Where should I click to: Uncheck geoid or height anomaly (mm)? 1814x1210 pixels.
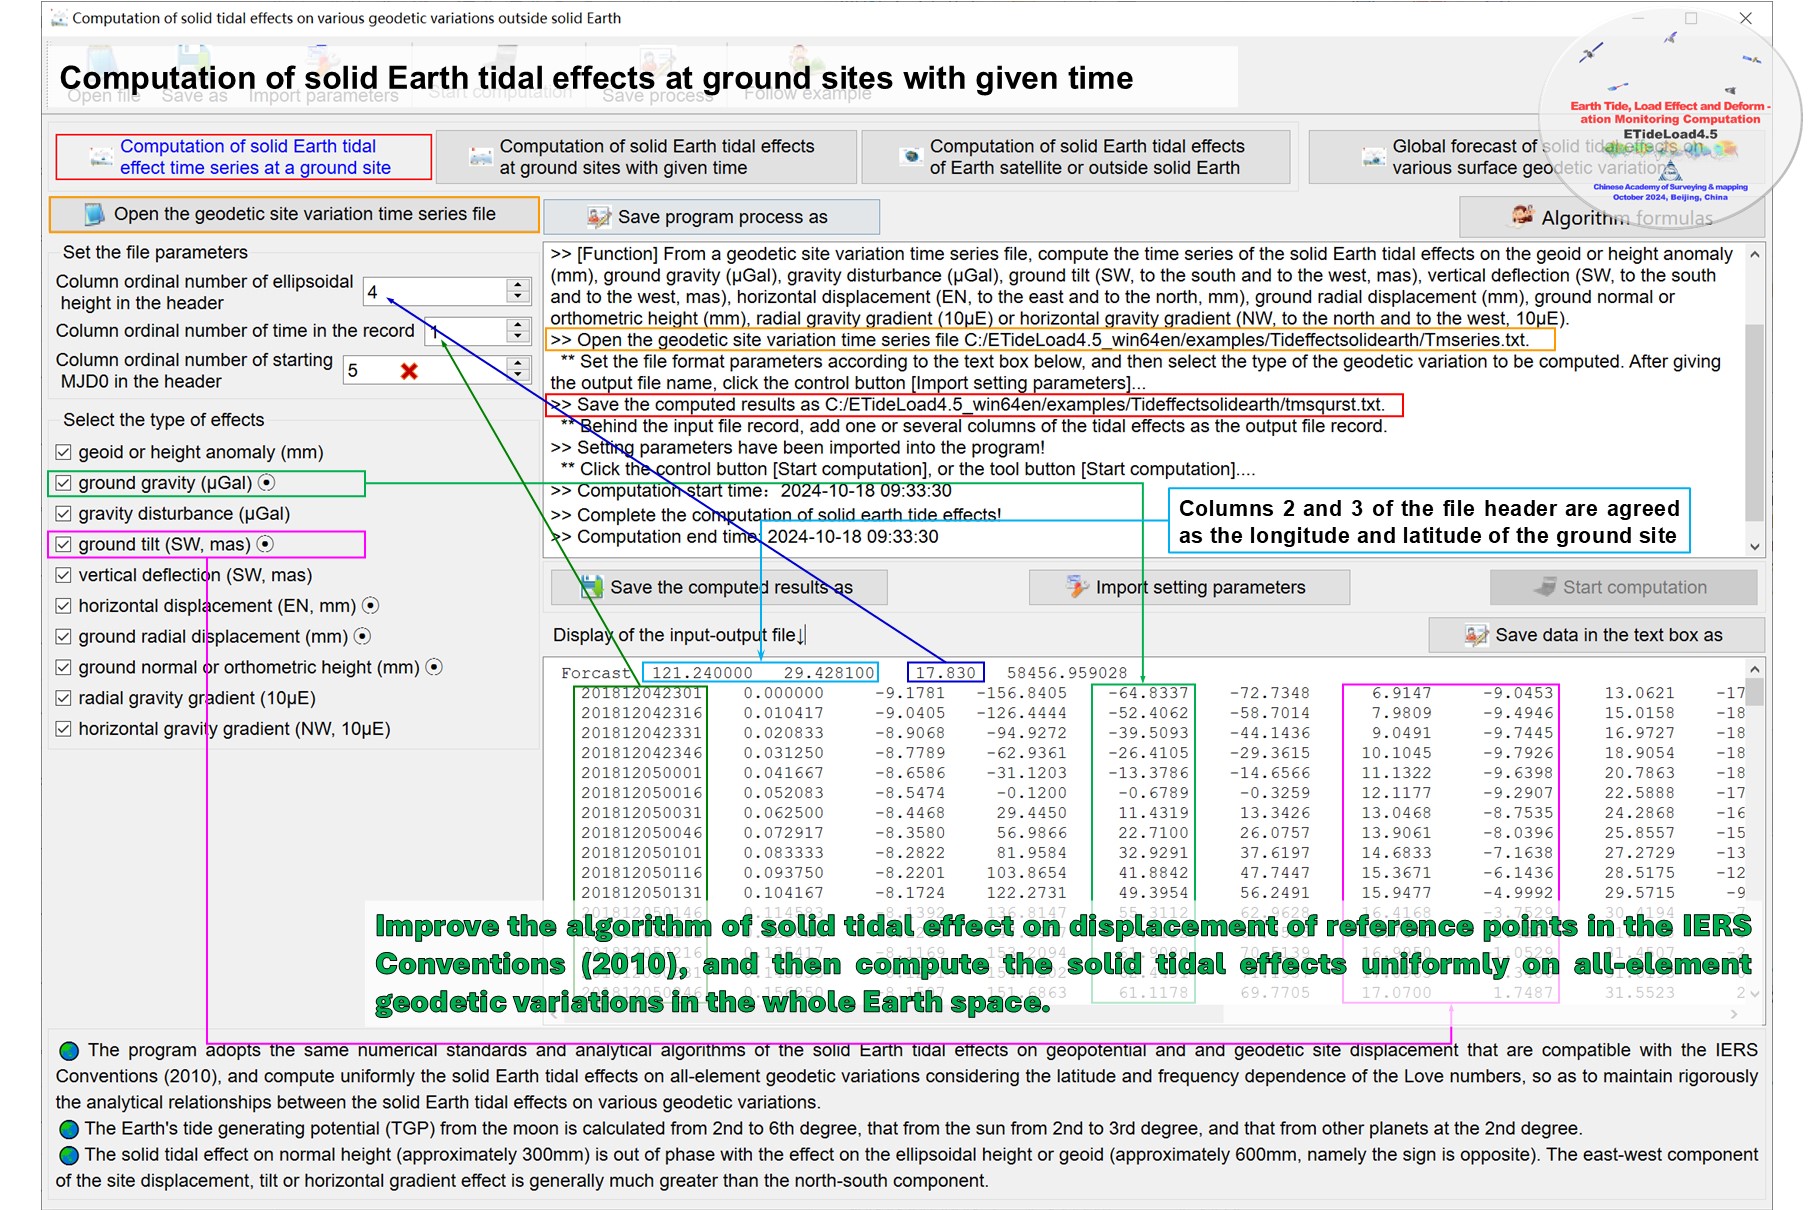pos(64,452)
